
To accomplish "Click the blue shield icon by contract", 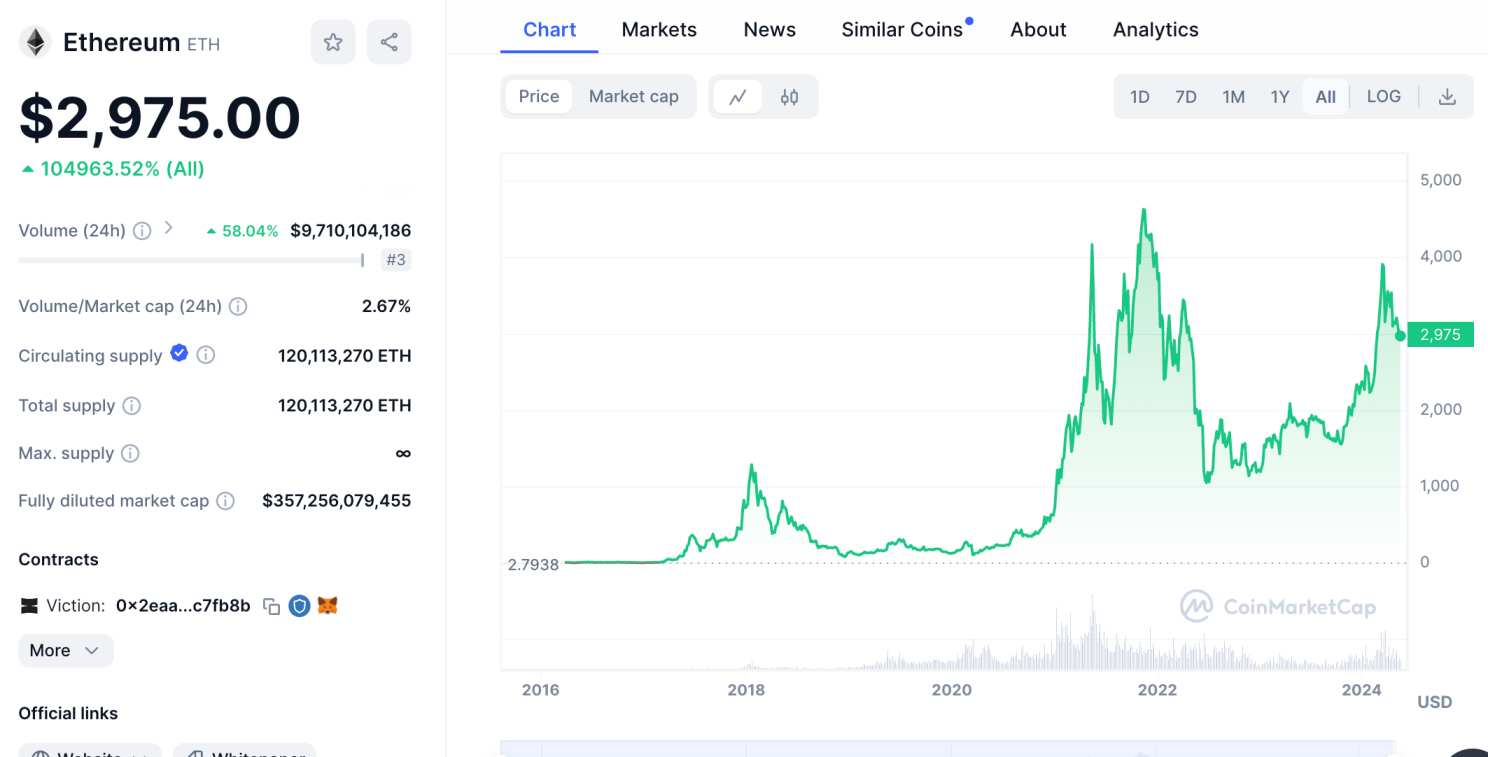I will (299, 605).
